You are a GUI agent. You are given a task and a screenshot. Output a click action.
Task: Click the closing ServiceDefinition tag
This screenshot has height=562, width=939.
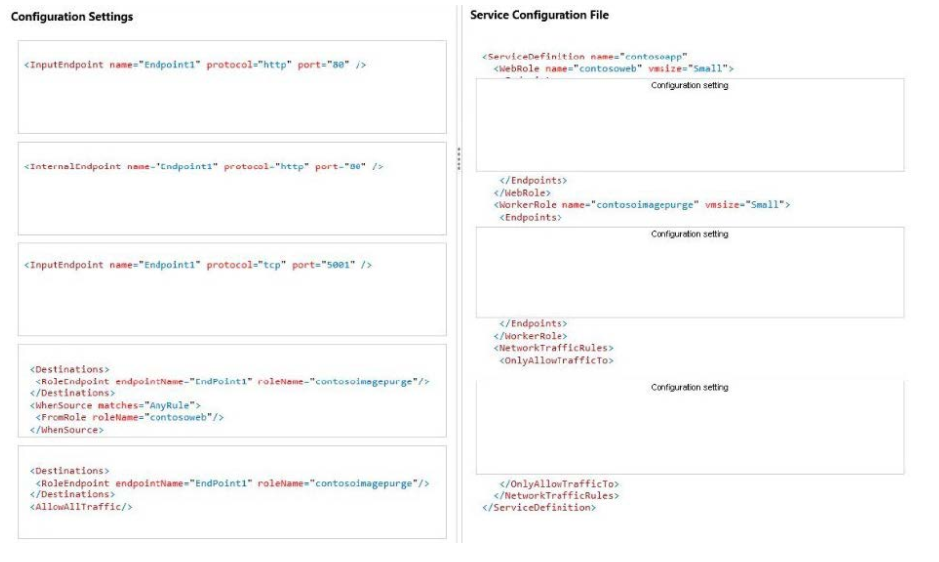pyautogui.click(x=539, y=507)
